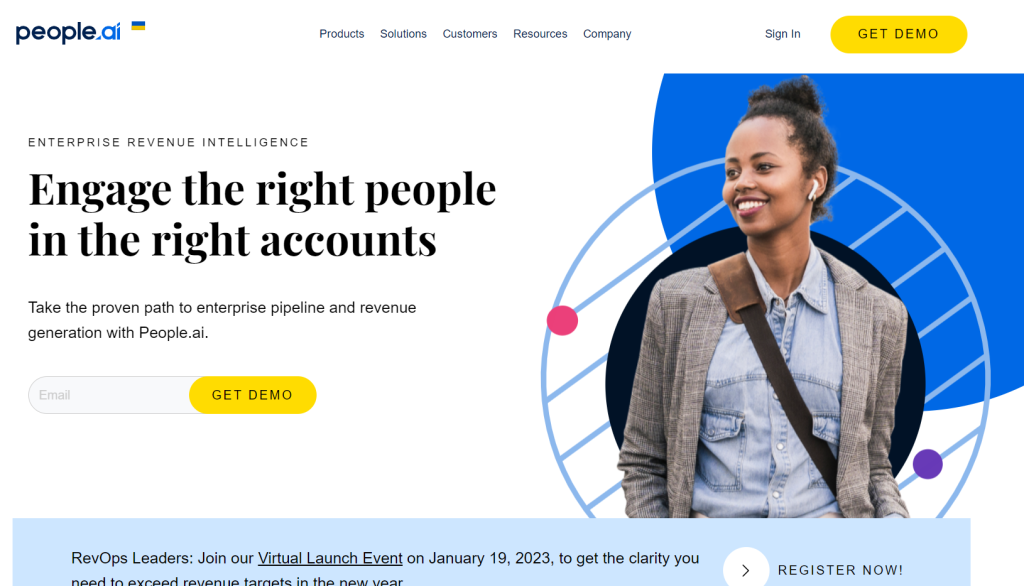Click REGISTER NOW! in the banner
This screenshot has height=586, width=1024.
coord(840,570)
